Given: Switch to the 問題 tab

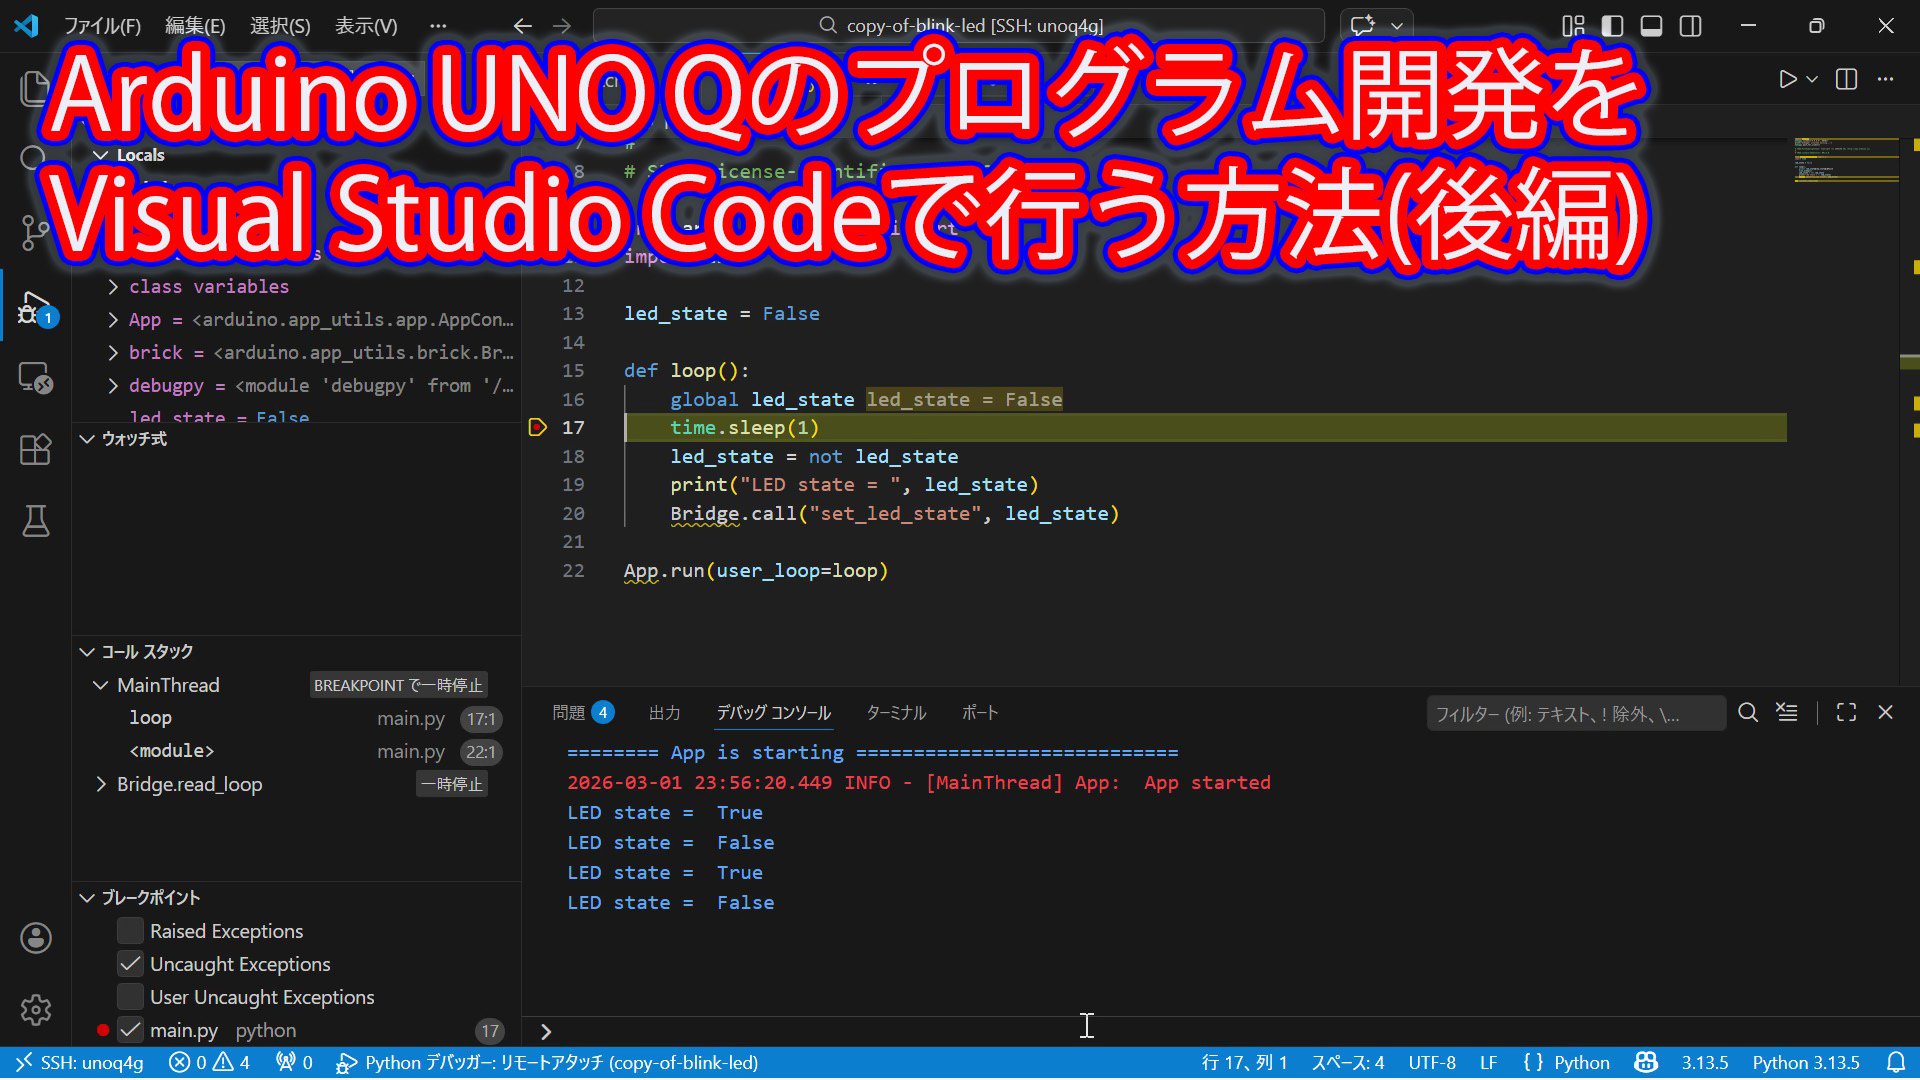Looking at the screenshot, I should 583,713.
